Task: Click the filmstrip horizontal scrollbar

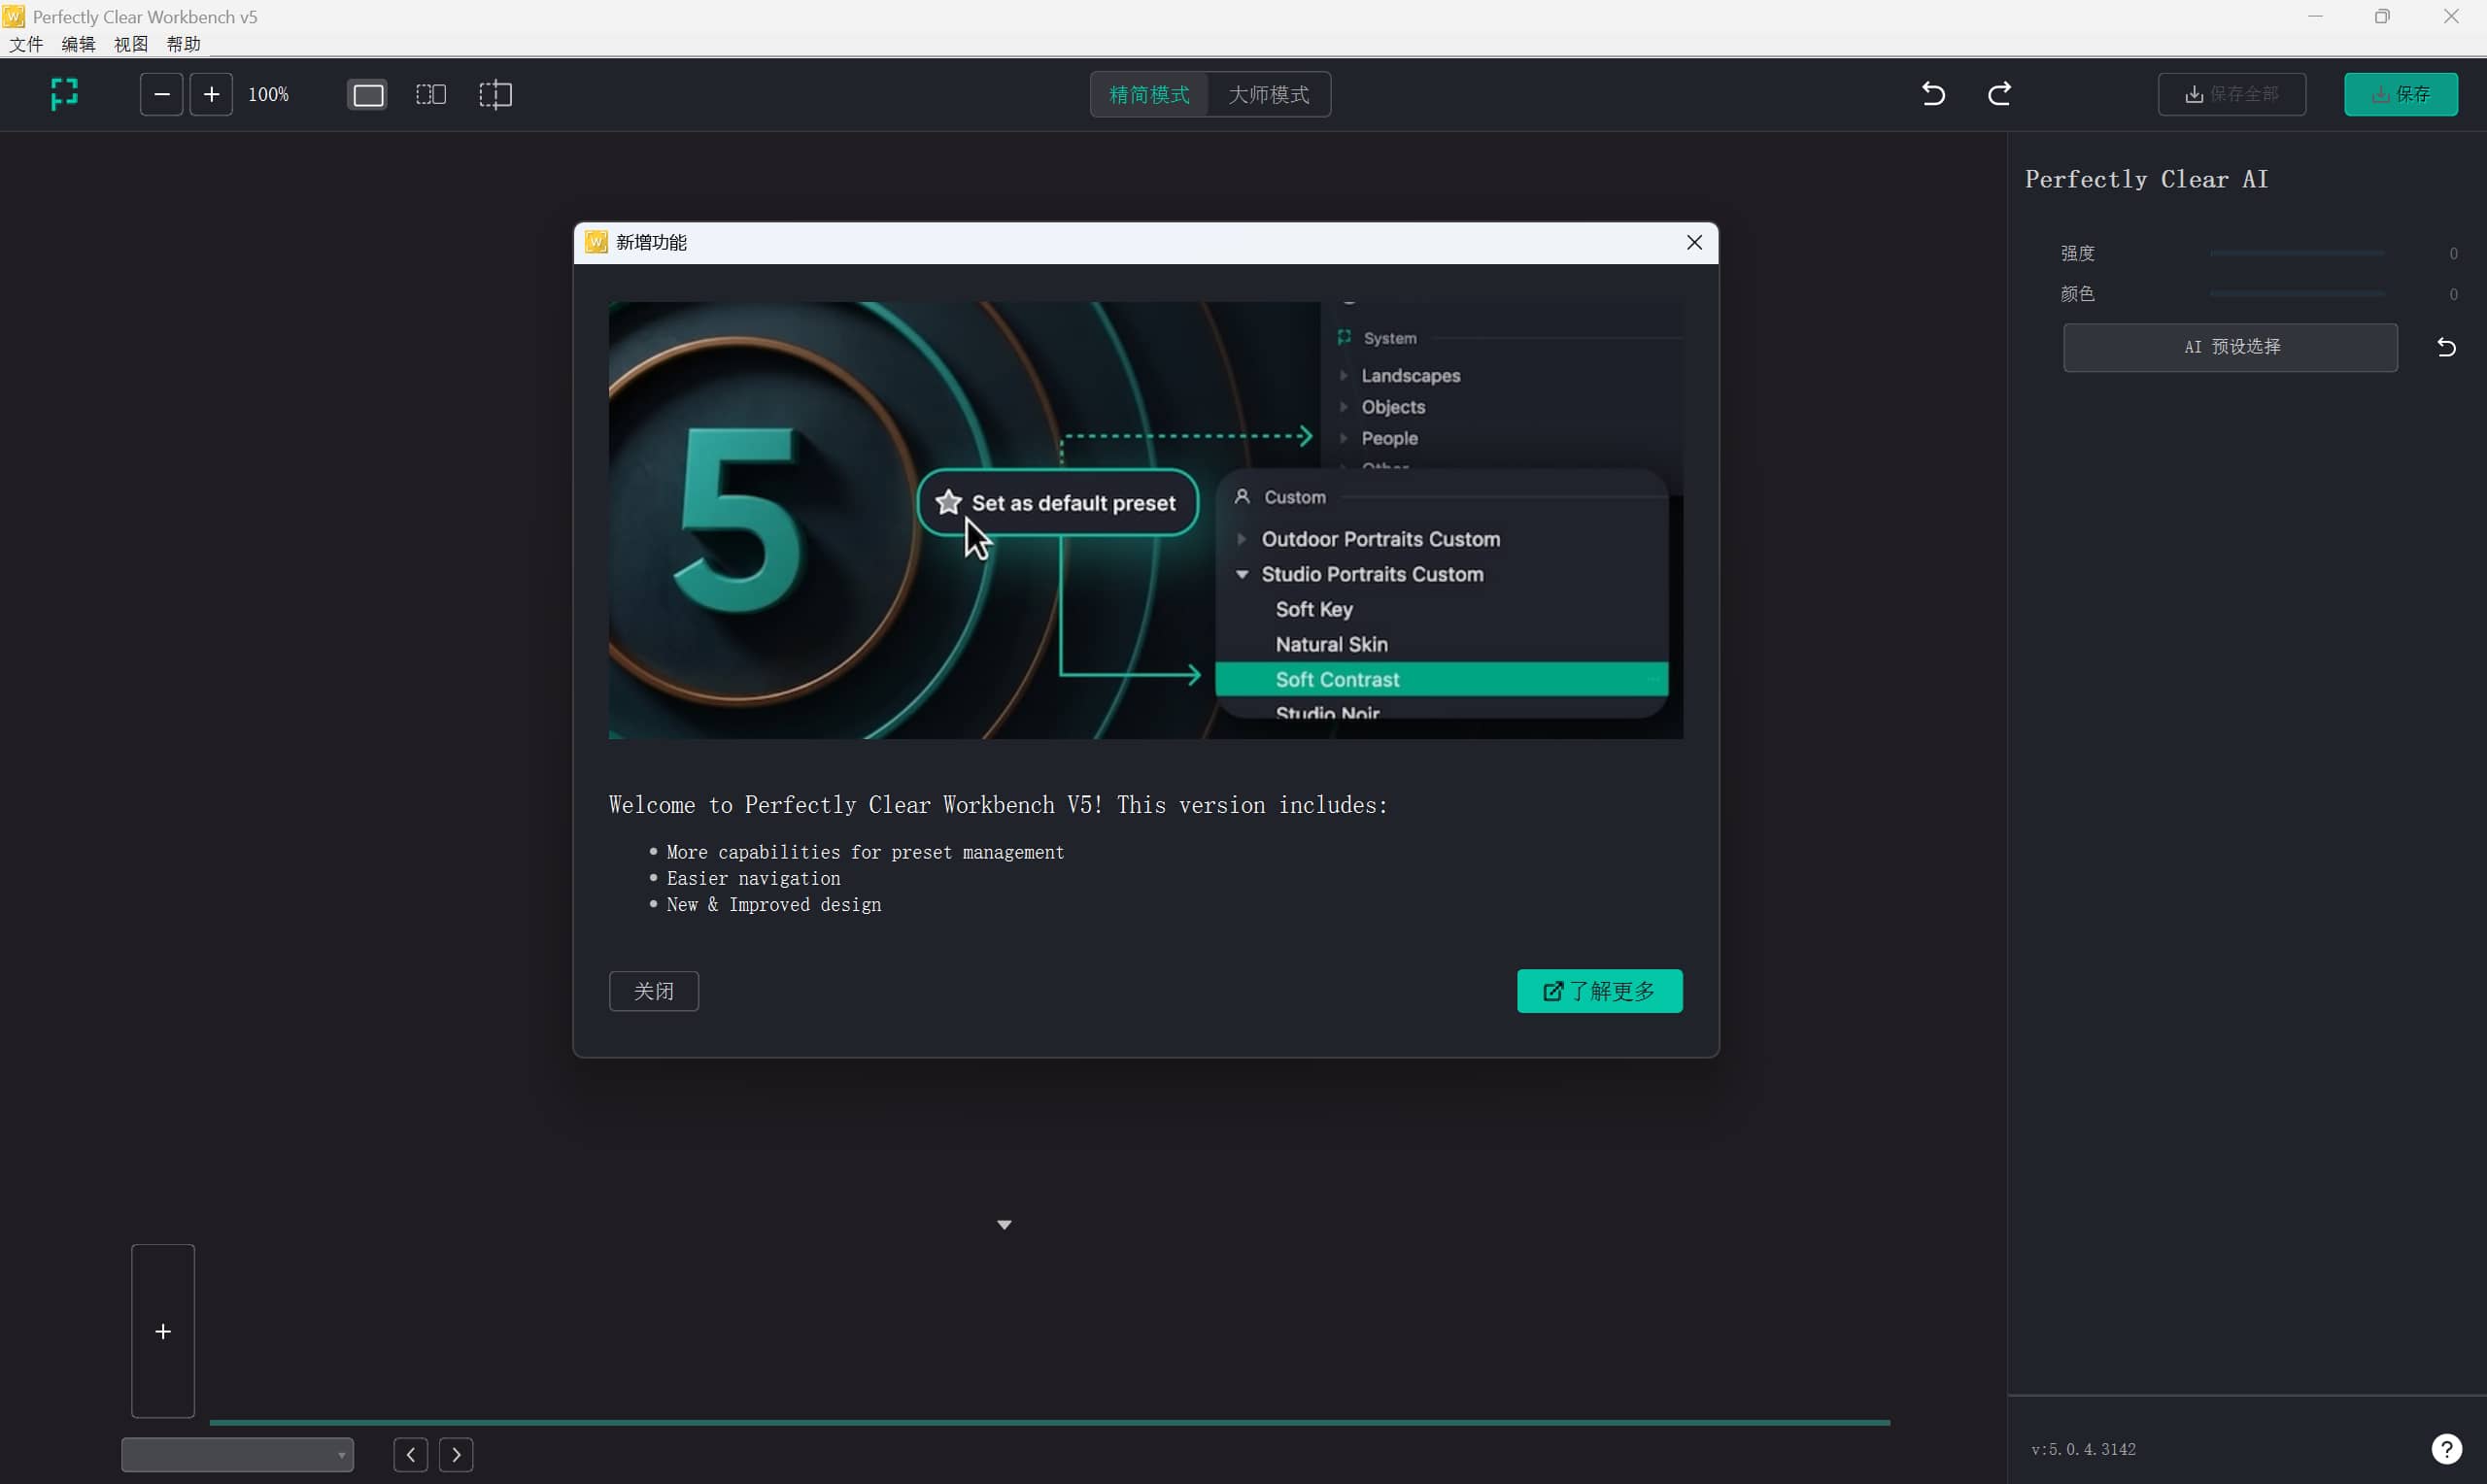Action: pos(1049,1422)
